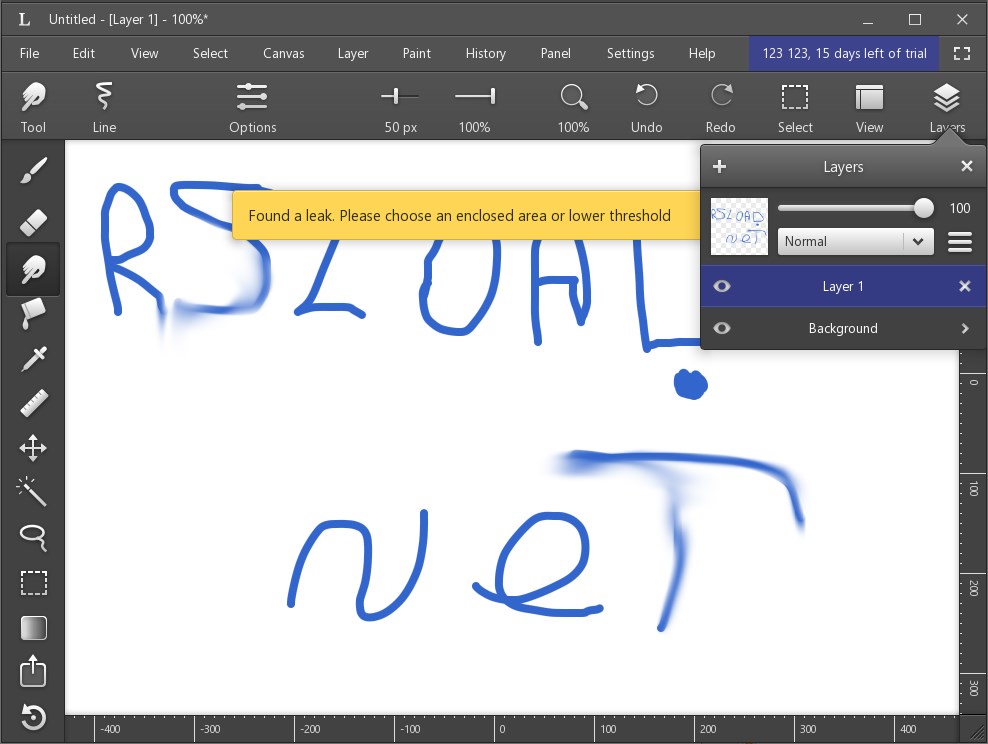Open the Select menu

coord(210,54)
